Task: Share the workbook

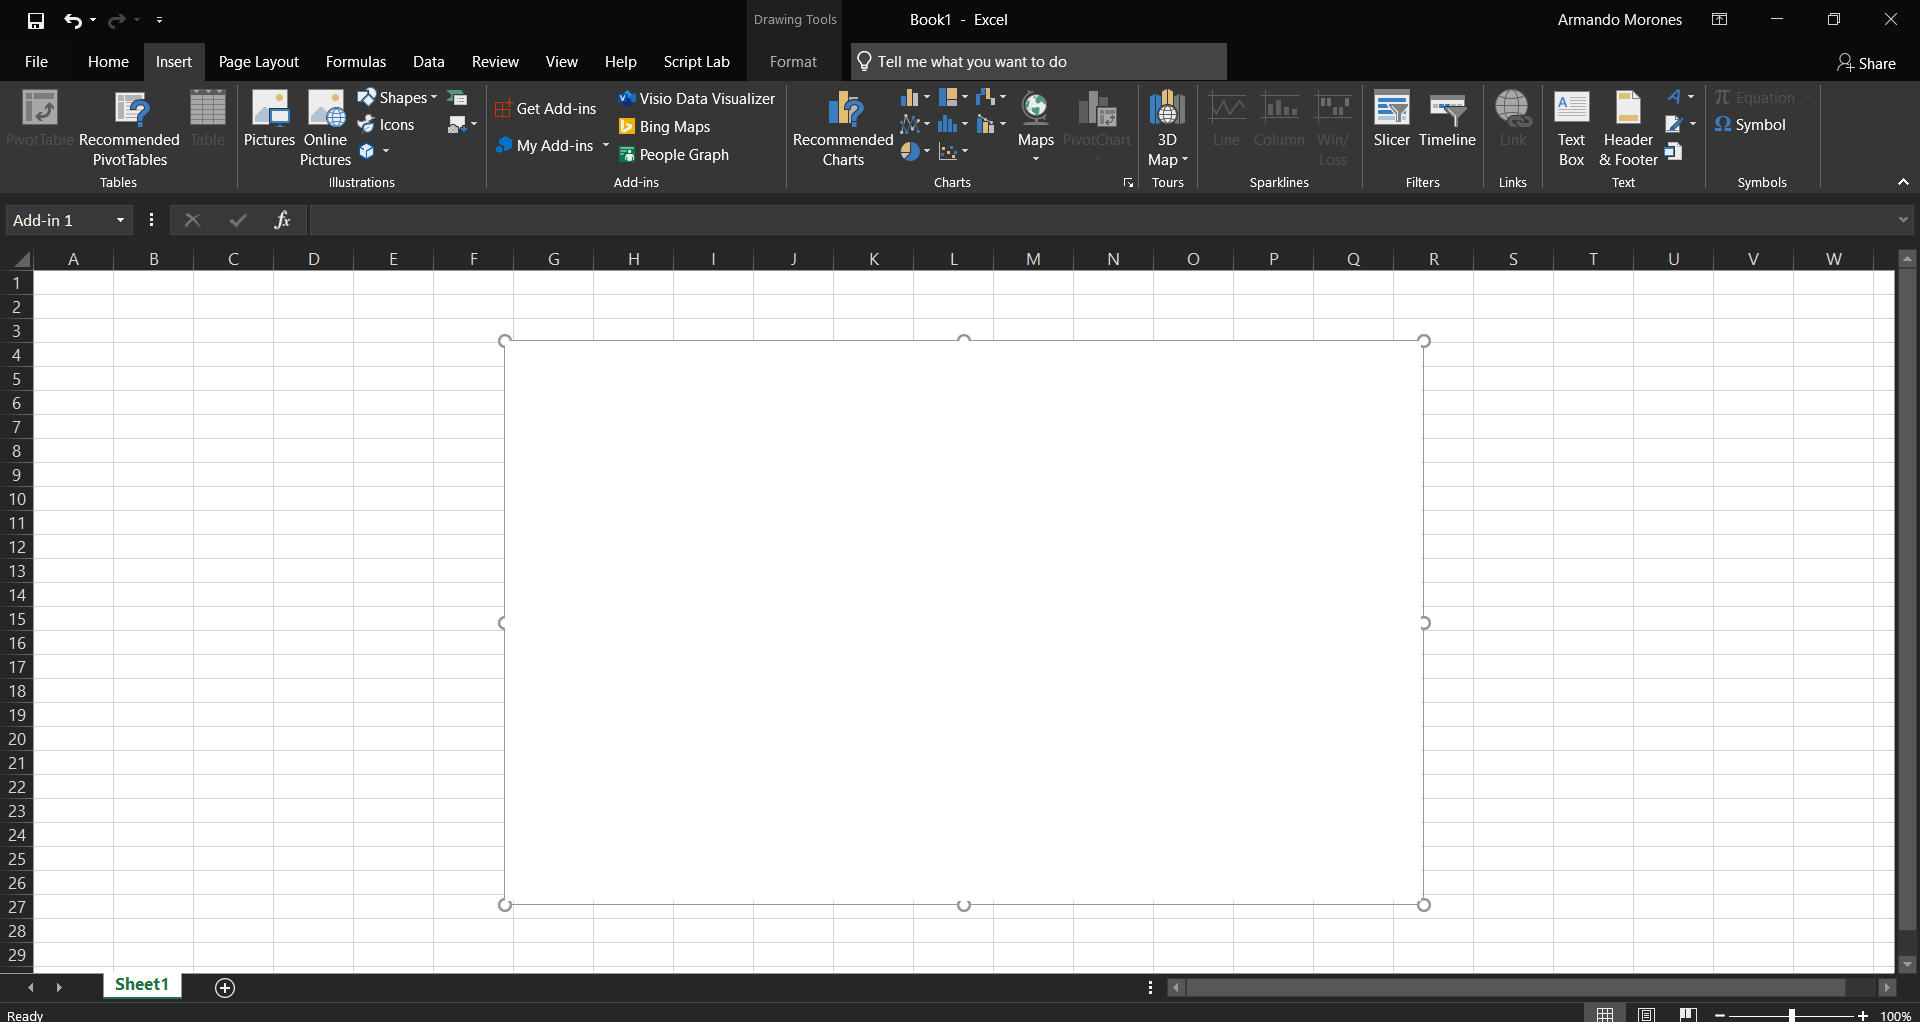Action: [x=1866, y=63]
